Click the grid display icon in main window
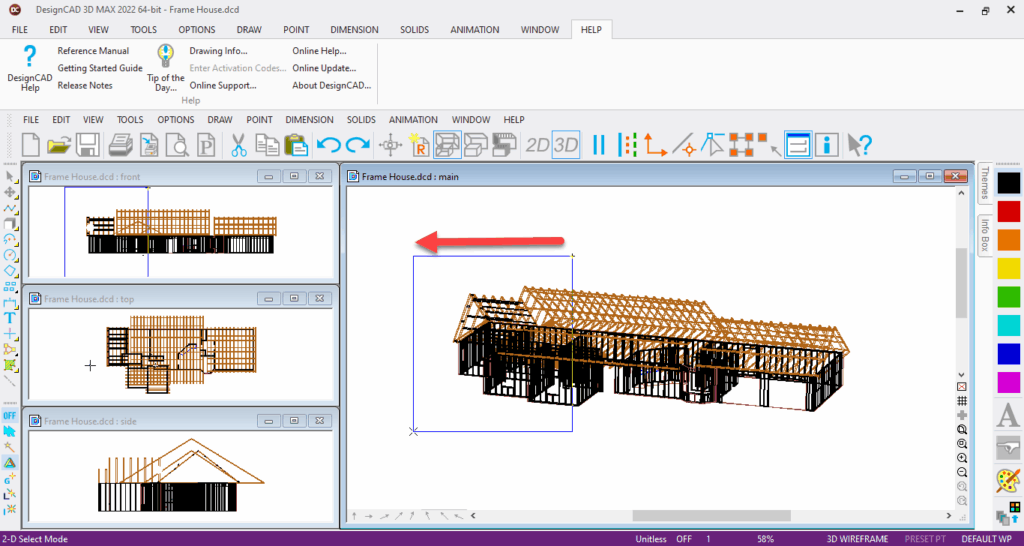This screenshot has width=1024, height=546. (962, 400)
